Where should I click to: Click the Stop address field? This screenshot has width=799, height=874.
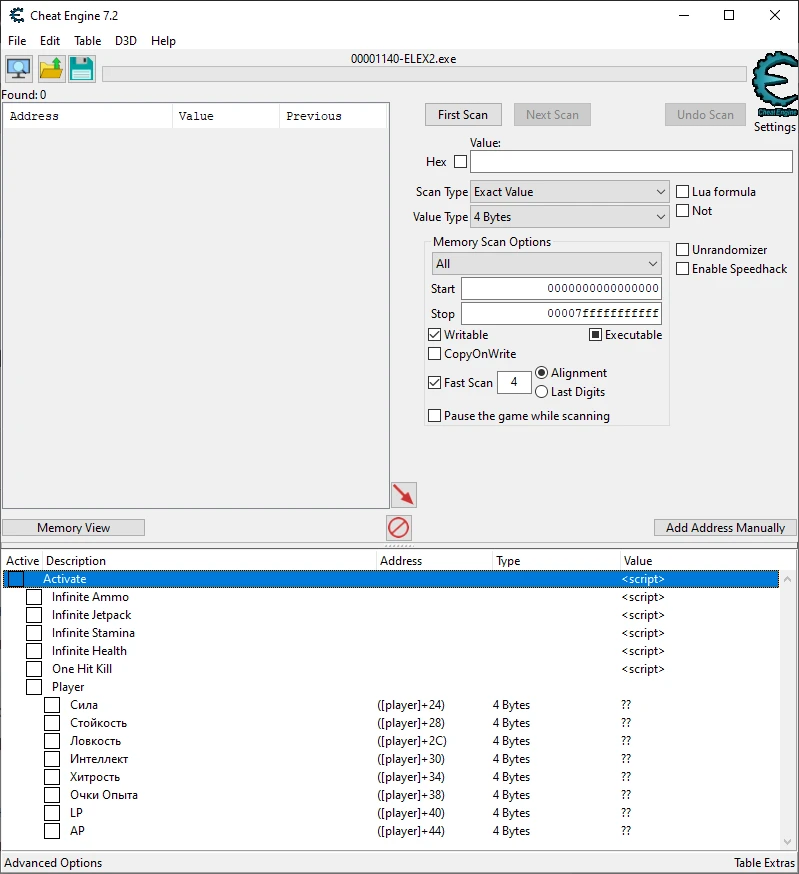pyautogui.click(x=561, y=314)
